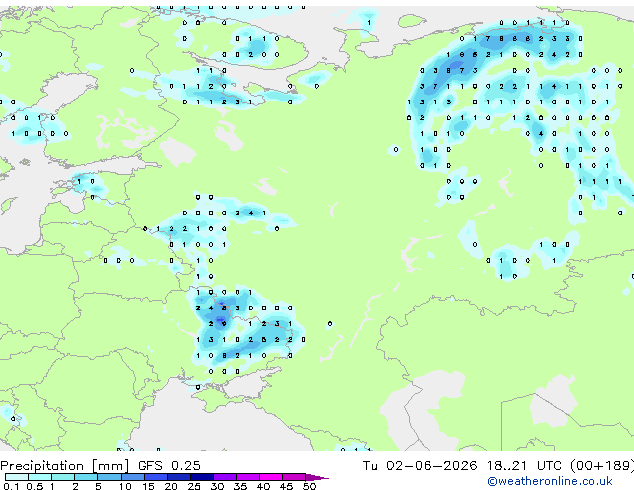The image size is (634, 490).
Task: Select the 0.5–1 mm legend swatch
Action: point(40,477)
